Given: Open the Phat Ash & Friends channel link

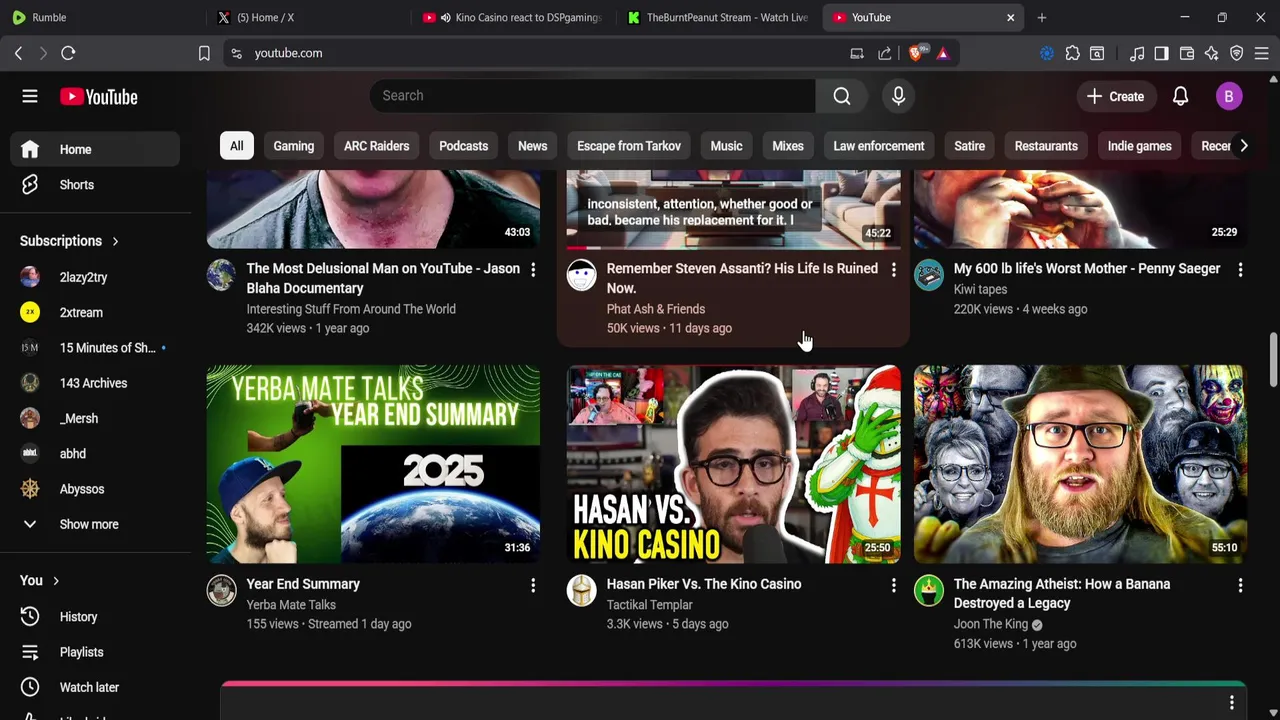Looking at the screenshot, I should click(x=656, y=309).
